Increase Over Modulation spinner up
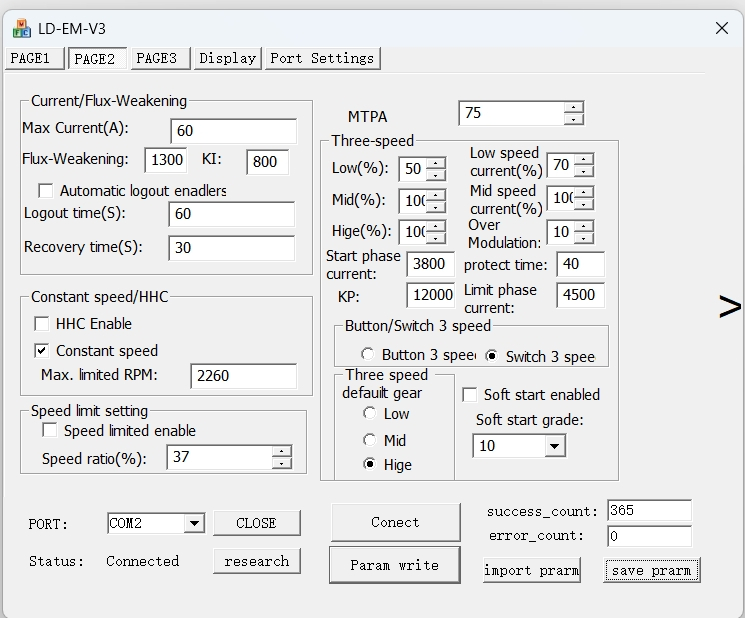The width and height of the screenshot is (745, 618). click(x=584, y=227)
